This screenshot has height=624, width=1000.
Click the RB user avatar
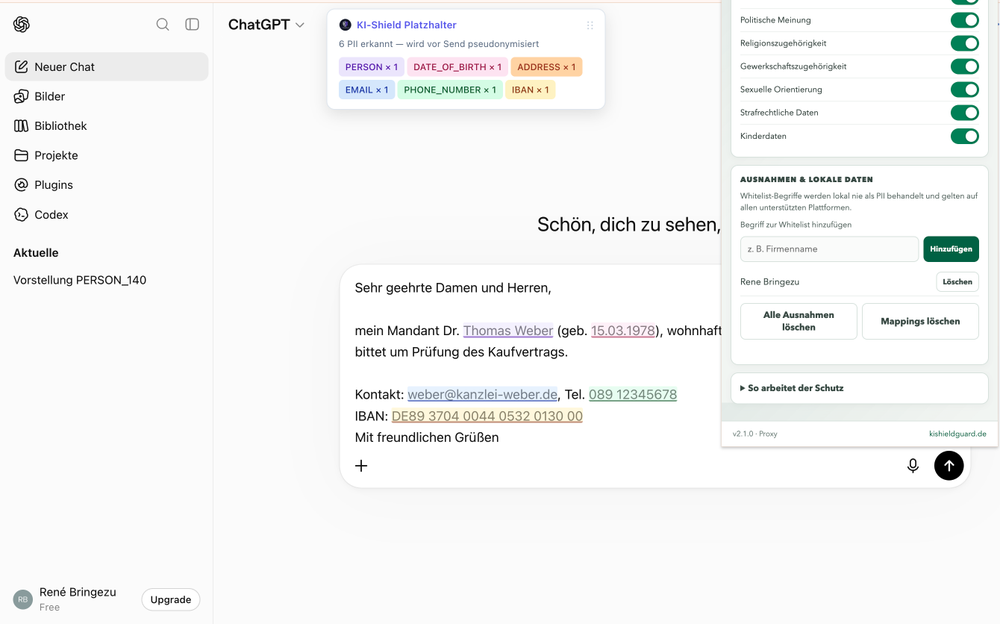click(x=23, y=599)
